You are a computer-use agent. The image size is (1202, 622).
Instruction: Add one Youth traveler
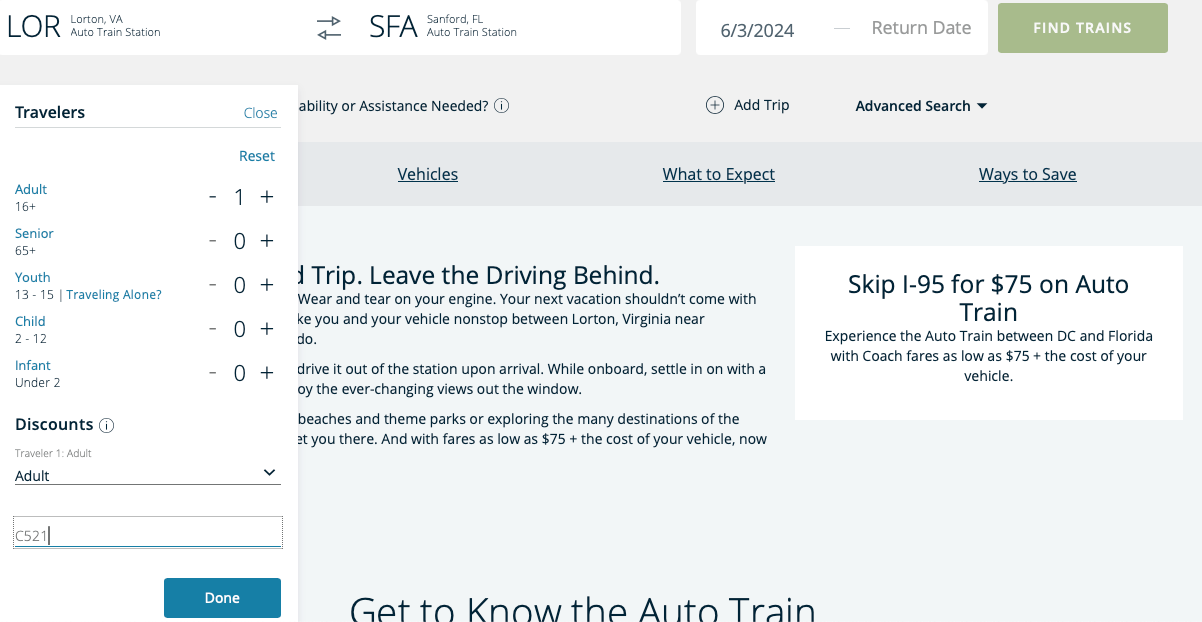(267, 284)
